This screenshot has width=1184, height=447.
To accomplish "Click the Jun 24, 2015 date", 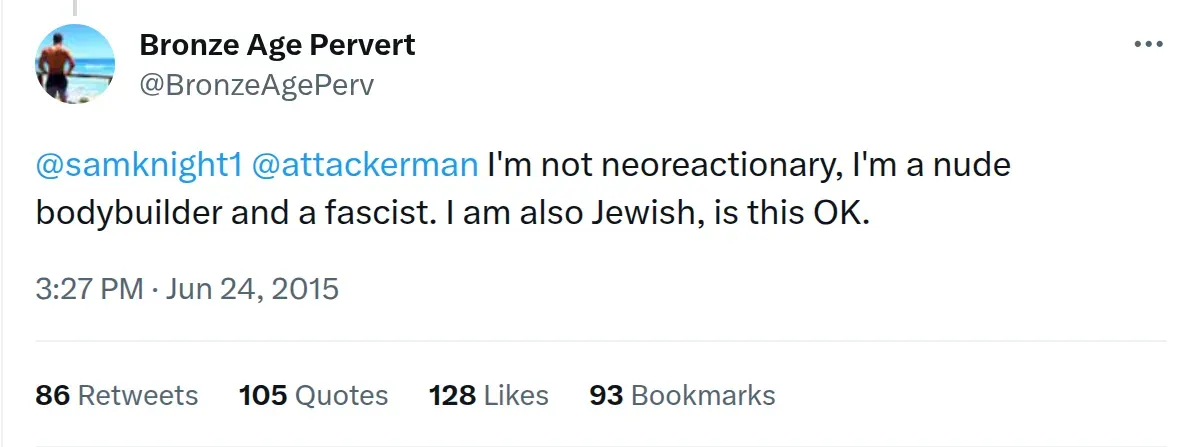I will (x=251, y=289).
